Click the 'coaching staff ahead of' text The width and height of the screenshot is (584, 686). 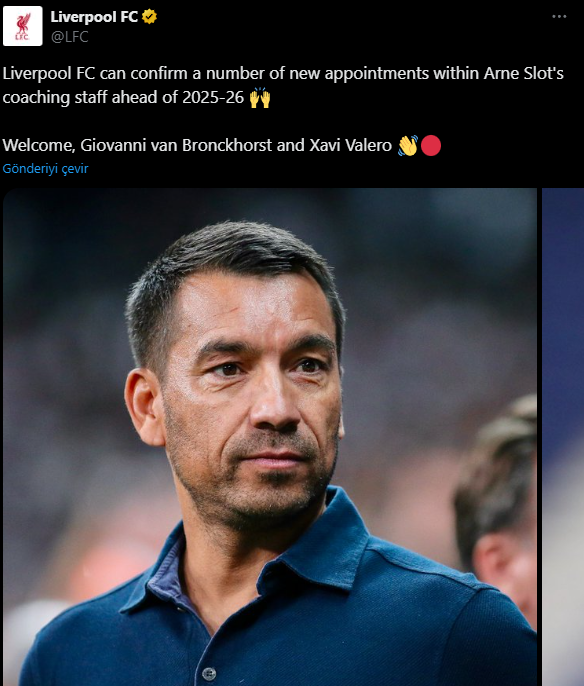(x=90, y=98)
